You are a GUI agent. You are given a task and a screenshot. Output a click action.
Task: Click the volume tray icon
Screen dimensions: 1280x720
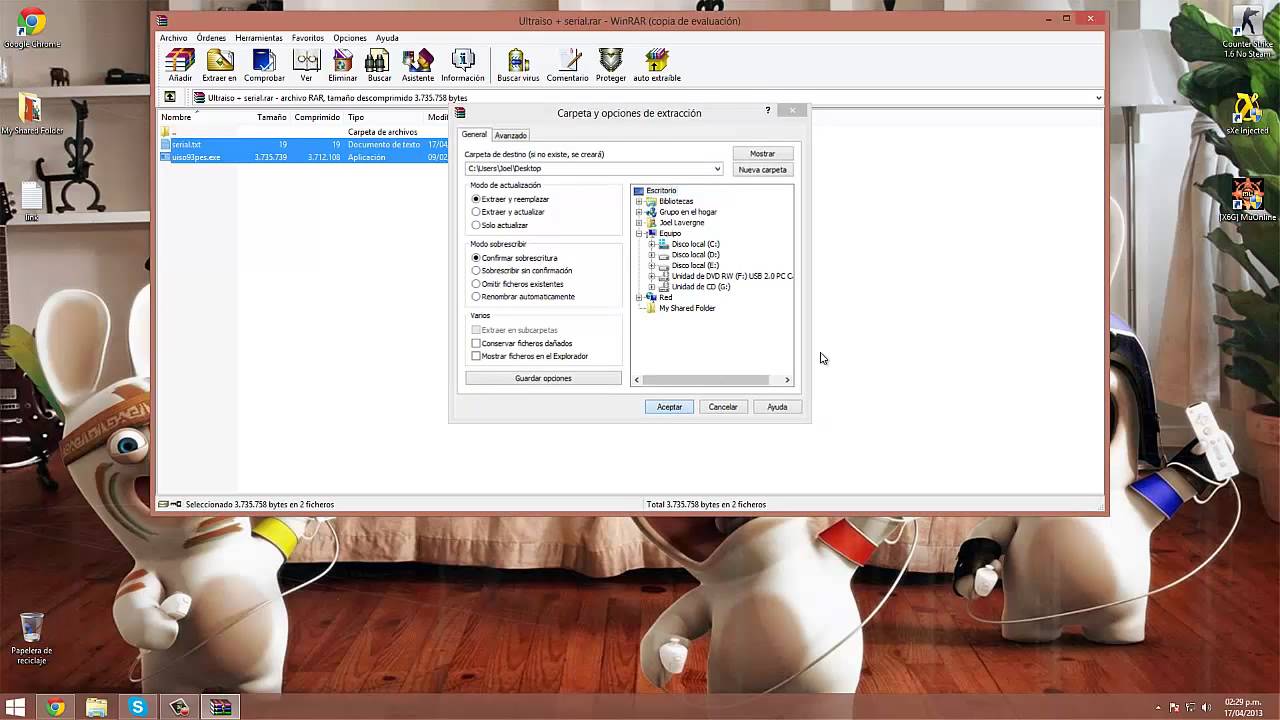pos(1207,708)
